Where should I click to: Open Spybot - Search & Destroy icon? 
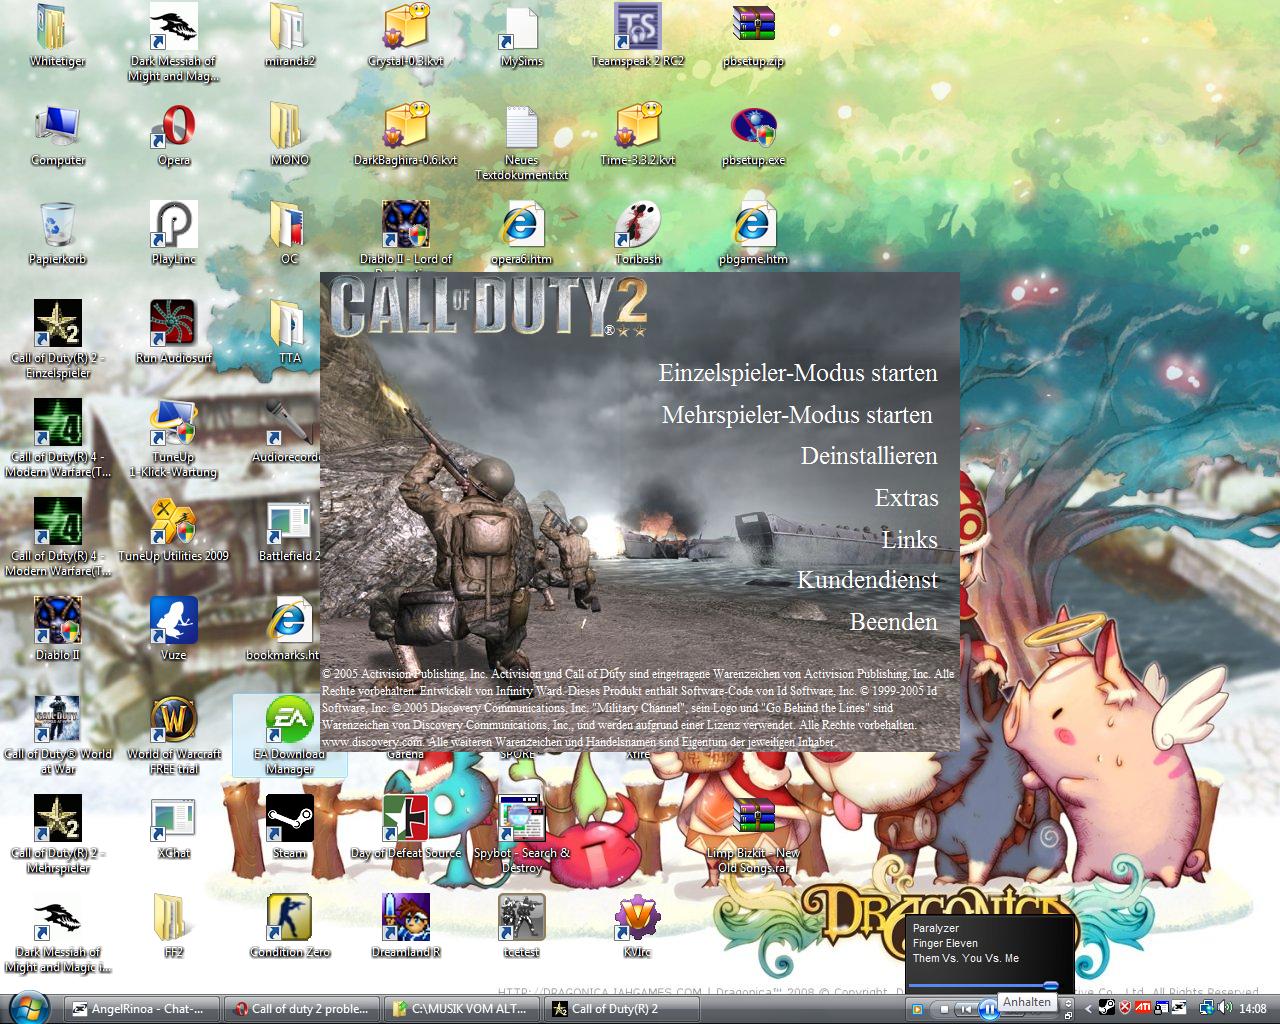[521, 835]
